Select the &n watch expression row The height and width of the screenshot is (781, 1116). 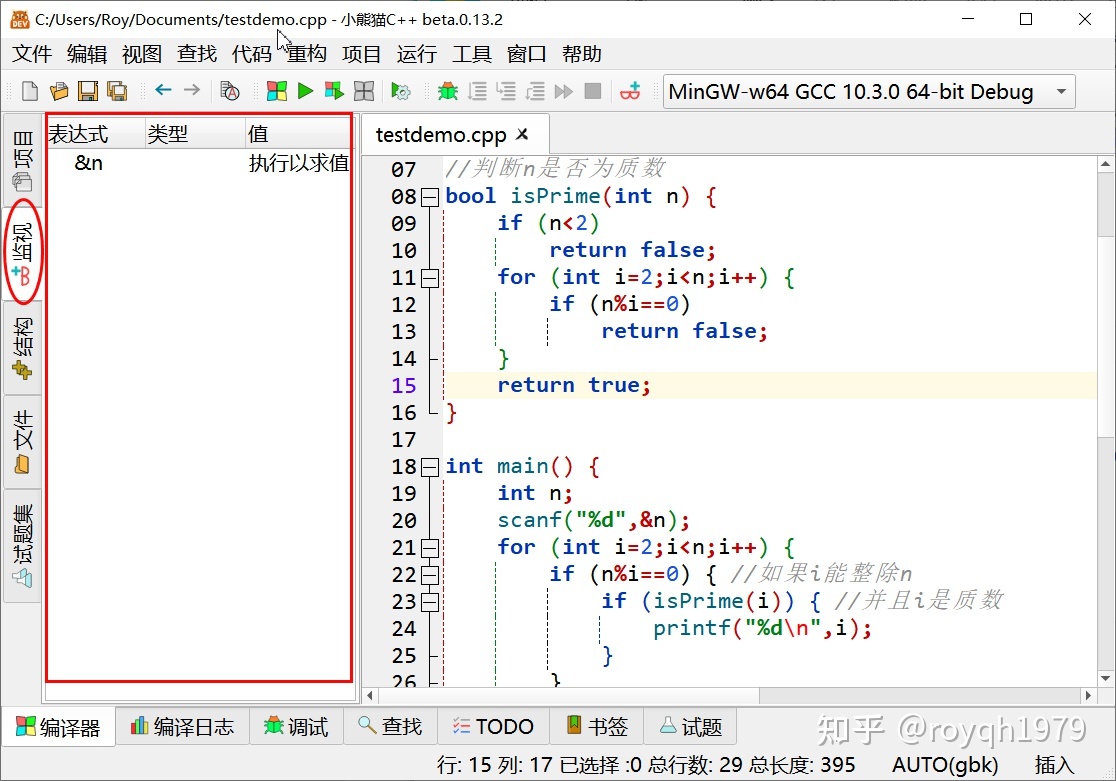(199, 163)
